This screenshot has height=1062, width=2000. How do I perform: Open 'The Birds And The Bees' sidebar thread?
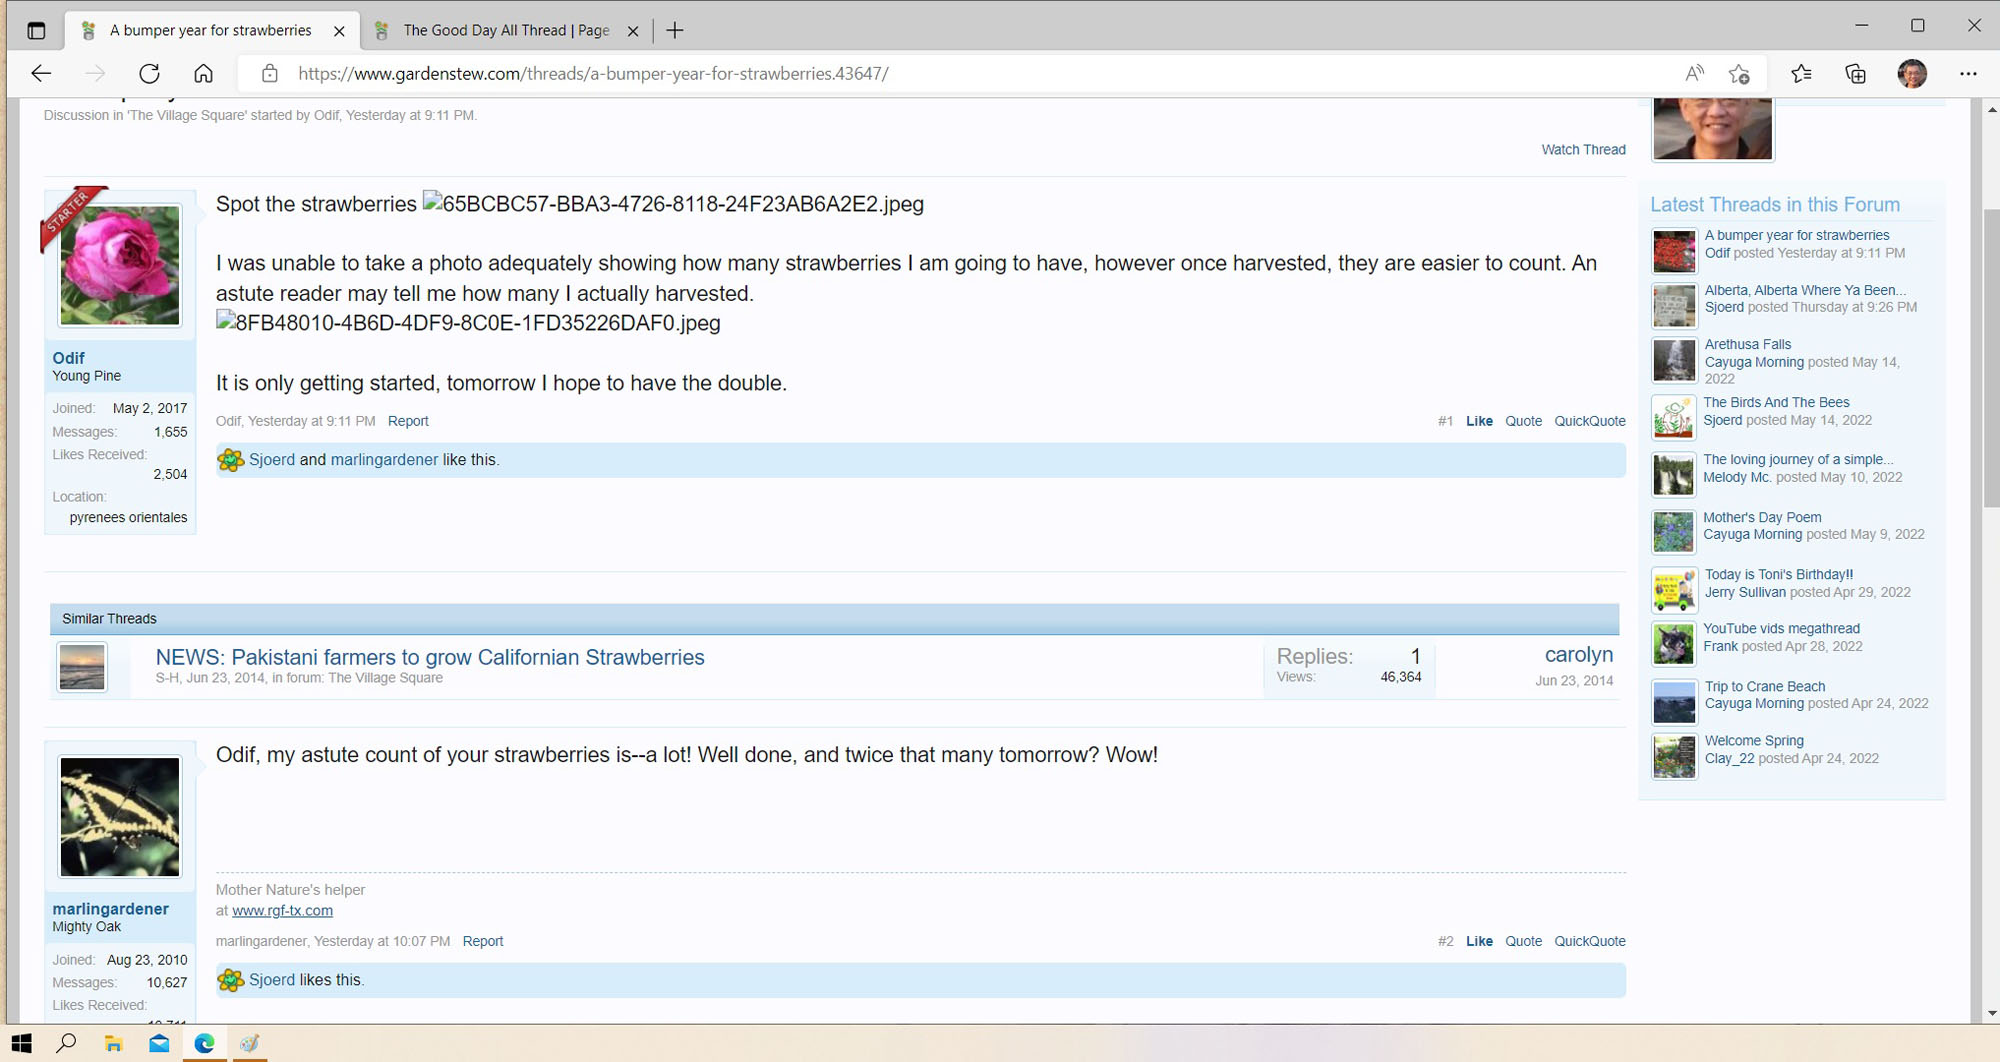click(x=1776, y=402)
